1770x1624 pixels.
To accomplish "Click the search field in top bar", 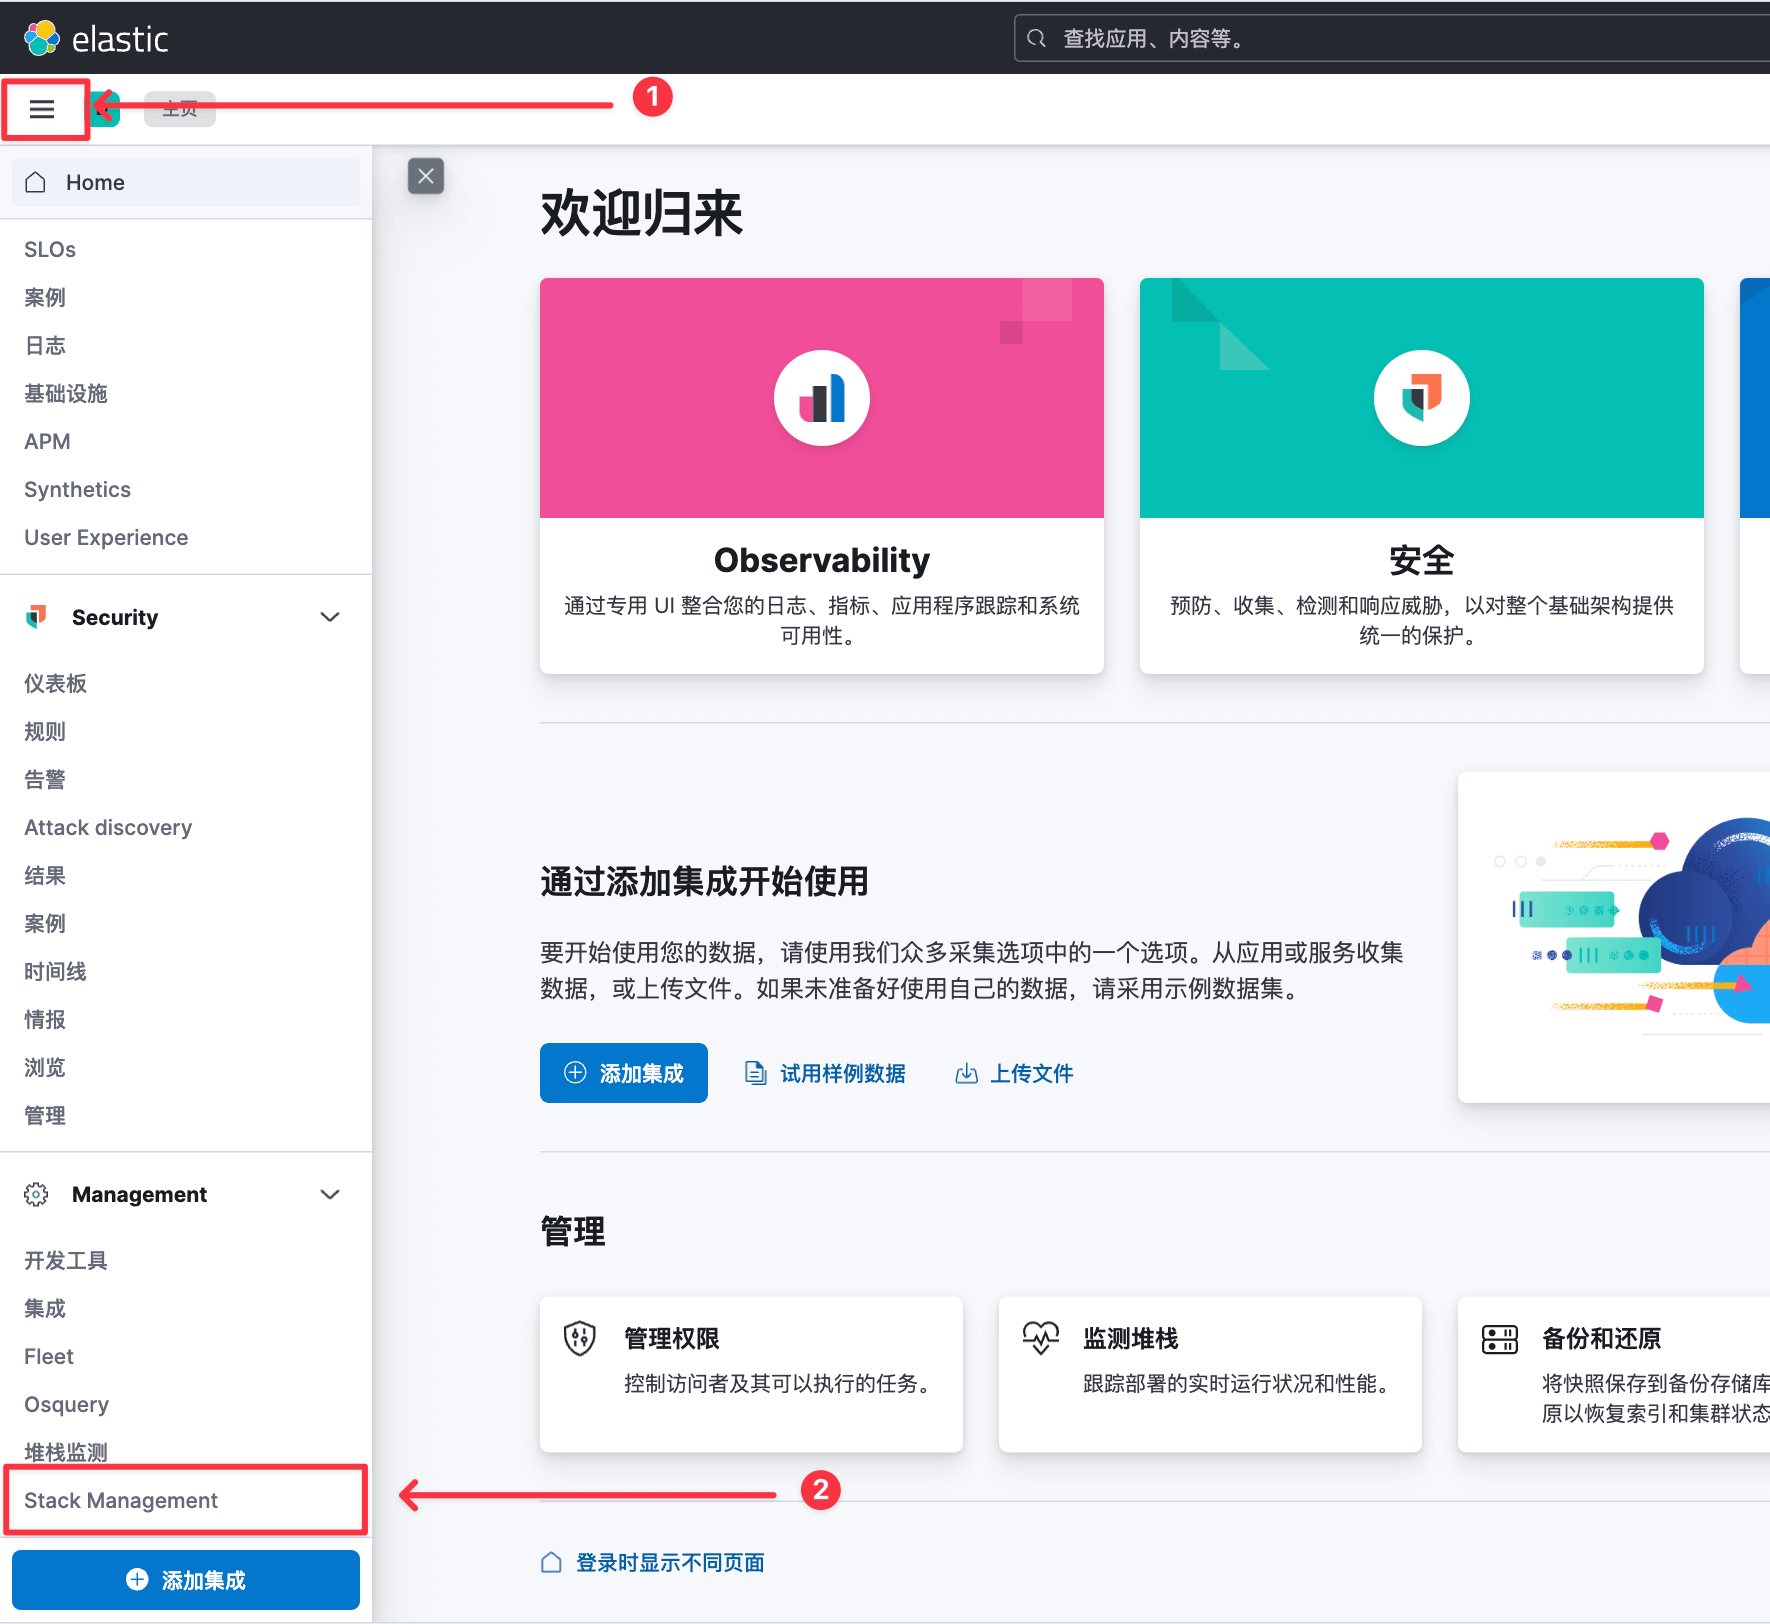I will [1392, 38].
